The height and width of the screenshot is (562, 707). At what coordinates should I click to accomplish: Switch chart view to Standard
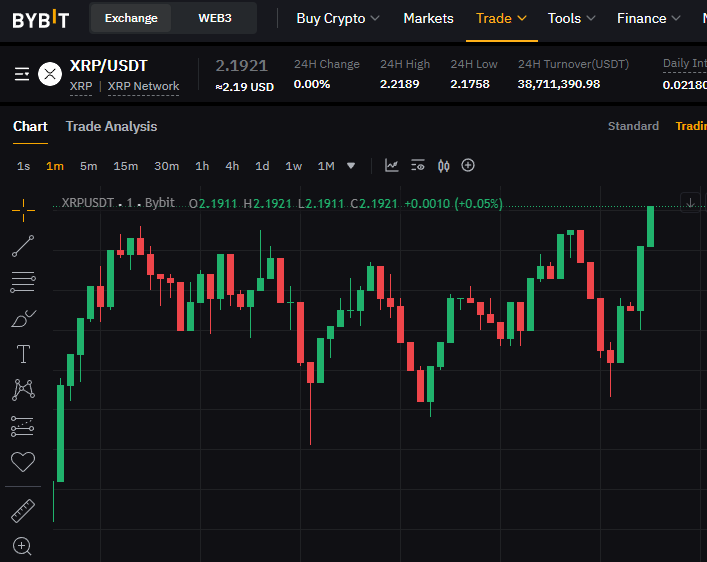coord(633,126)
